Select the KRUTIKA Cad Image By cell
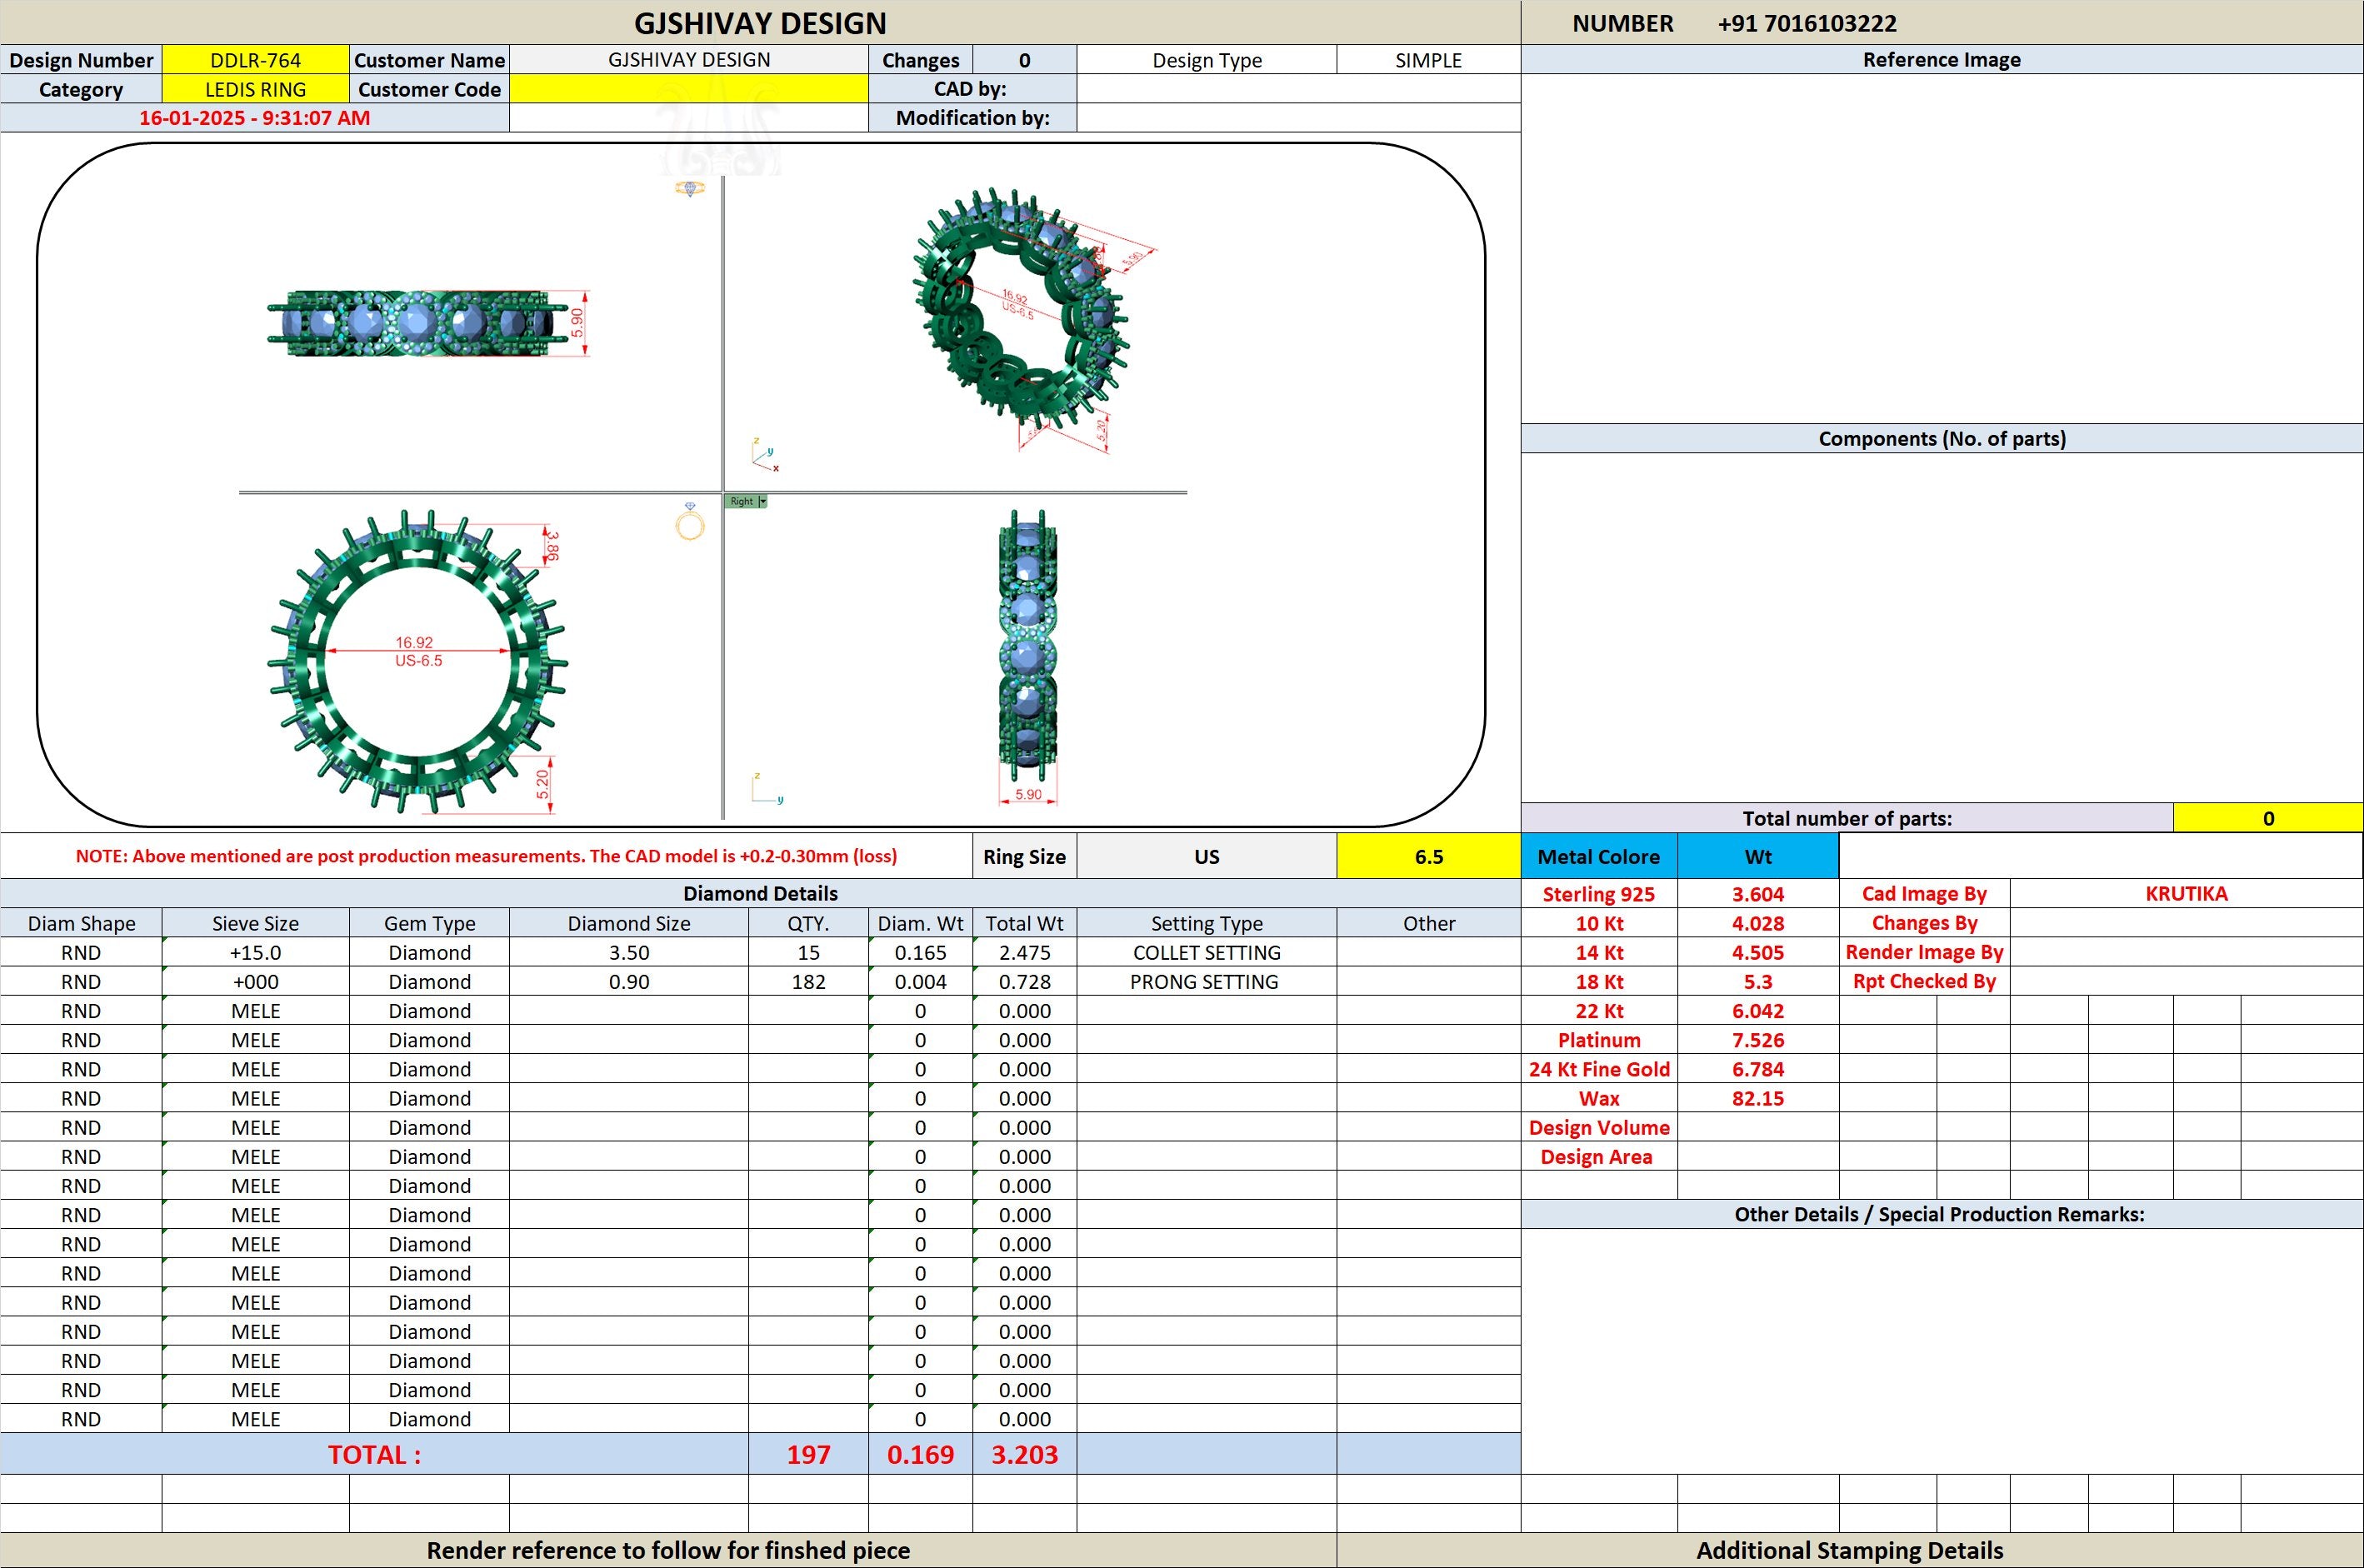Image resolution: width=2364 pixels, height=1568 pixels. 2186,894
